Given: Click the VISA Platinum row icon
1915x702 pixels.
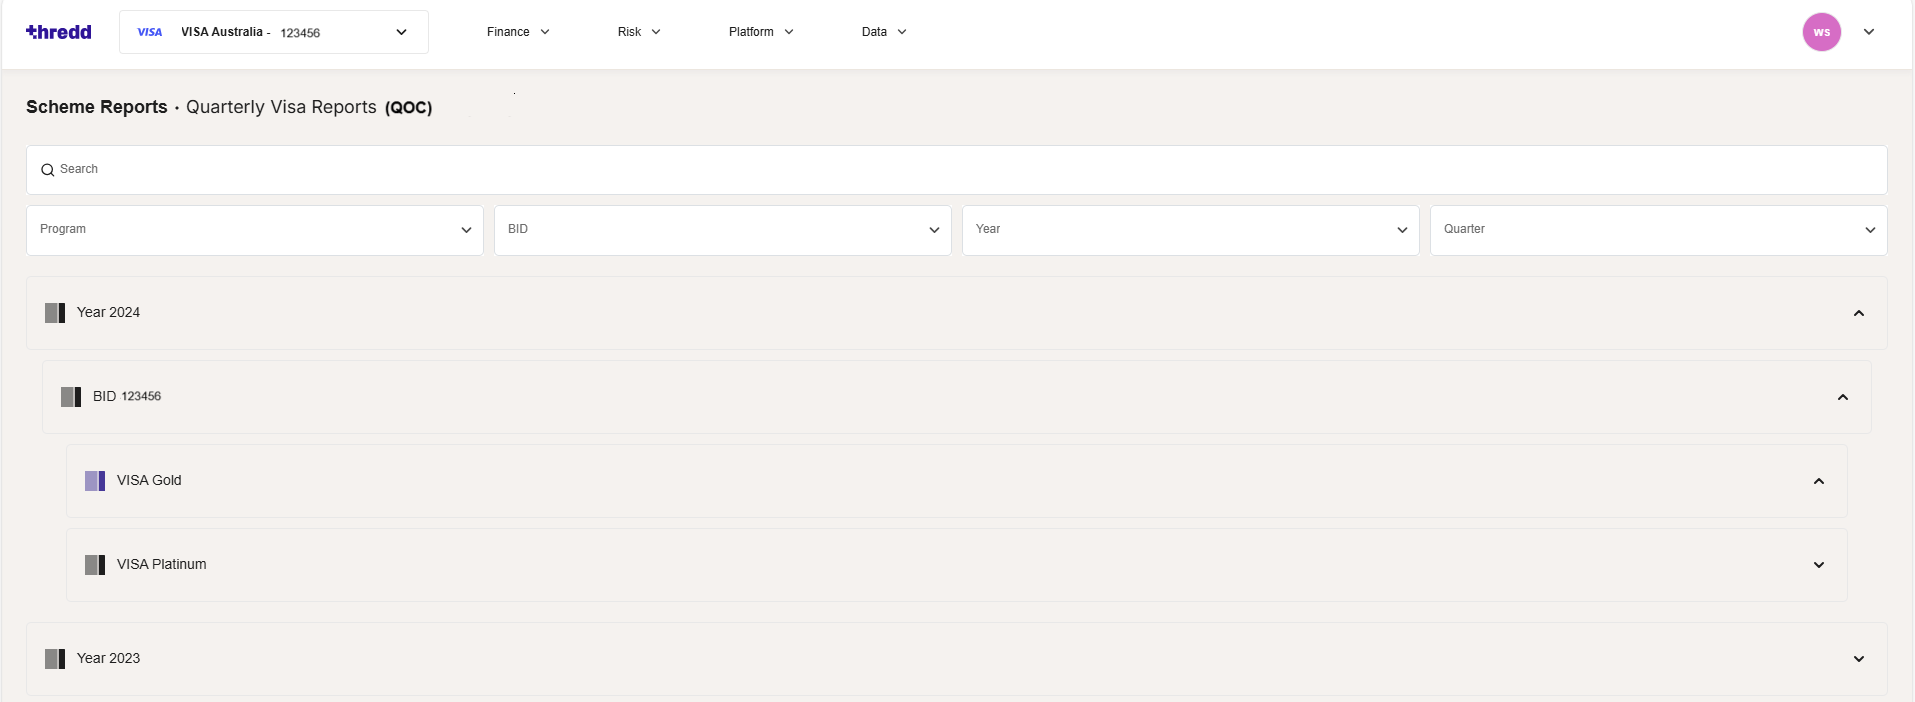Looking at the screenshot, I should click(x=95, y=565).
